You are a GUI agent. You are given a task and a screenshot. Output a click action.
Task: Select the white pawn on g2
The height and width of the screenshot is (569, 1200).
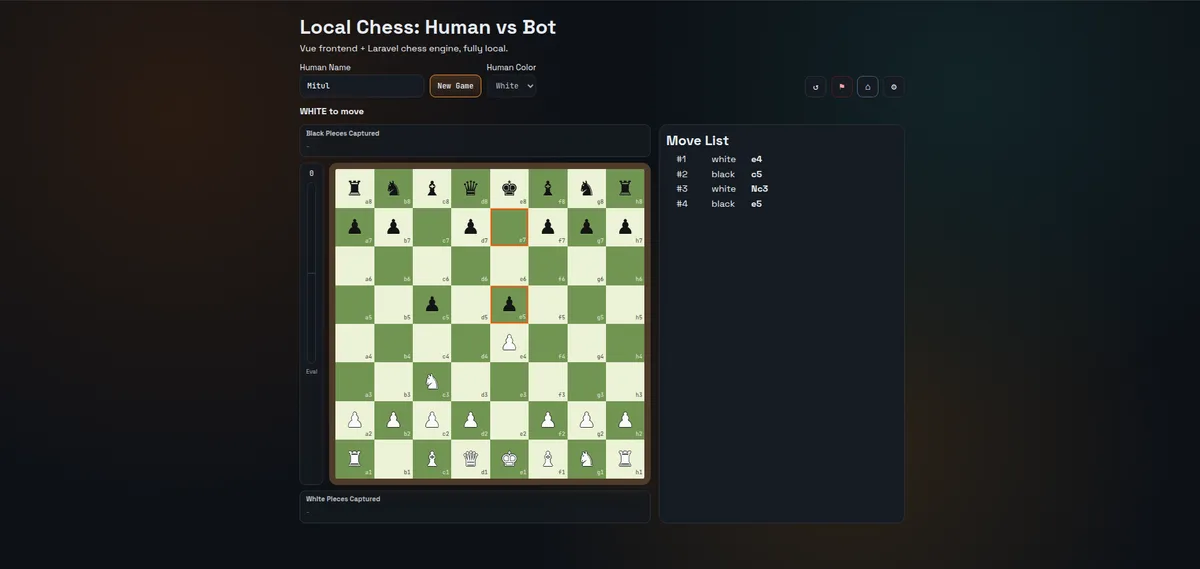coord(587,420)
